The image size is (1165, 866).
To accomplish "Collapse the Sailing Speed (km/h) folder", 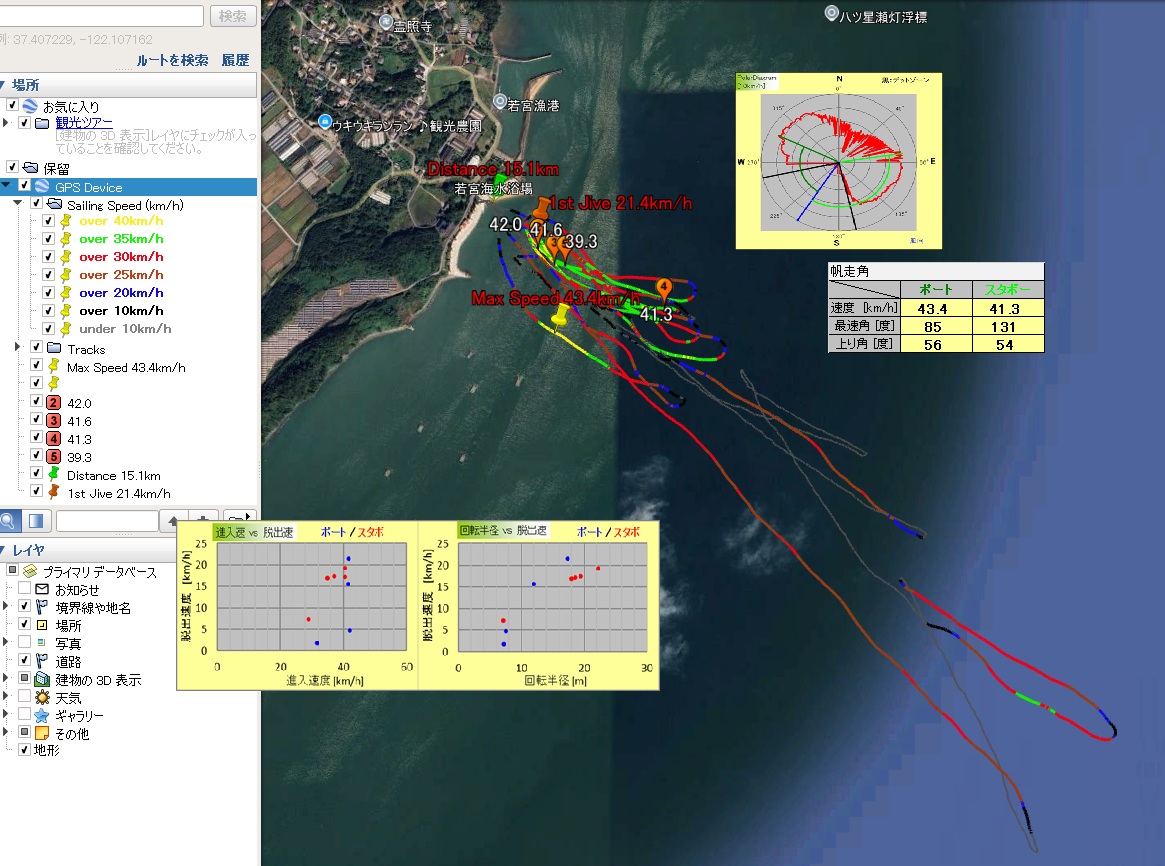I will click(x=18, y=203).
